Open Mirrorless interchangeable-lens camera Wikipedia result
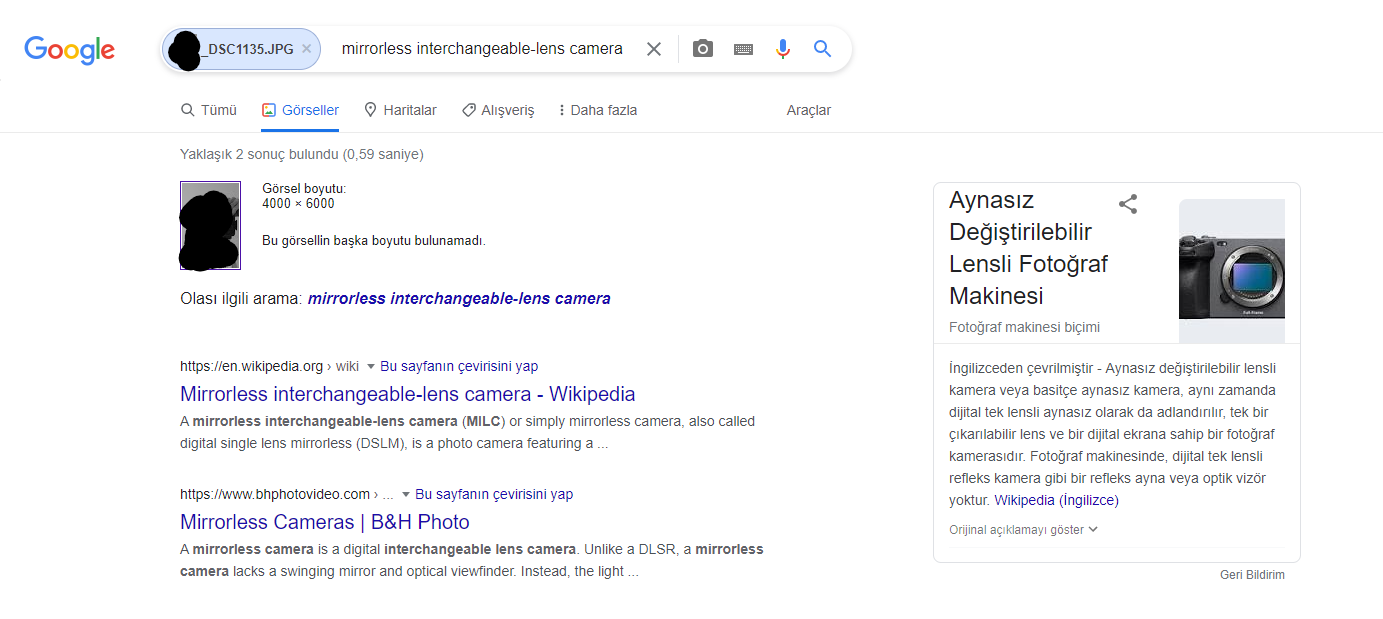 coord(408,394)
